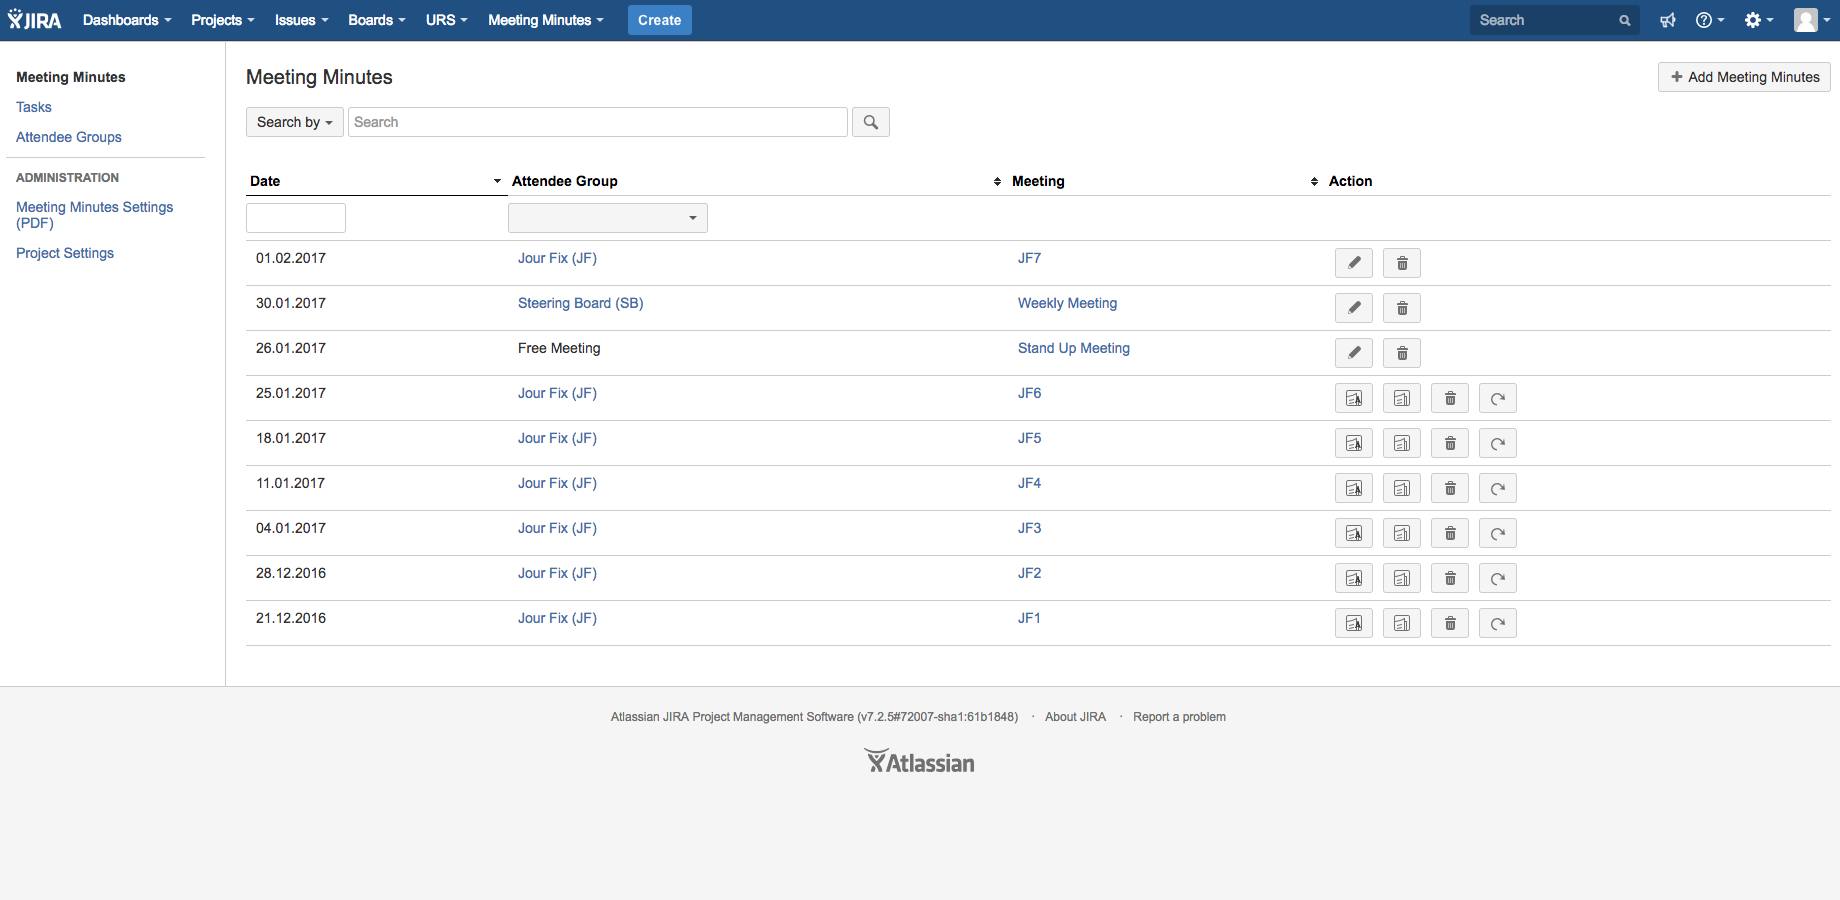This screenshot has height=900, width=1840.
Task: Click the magnifier search button beside search field
Action: 871,122
